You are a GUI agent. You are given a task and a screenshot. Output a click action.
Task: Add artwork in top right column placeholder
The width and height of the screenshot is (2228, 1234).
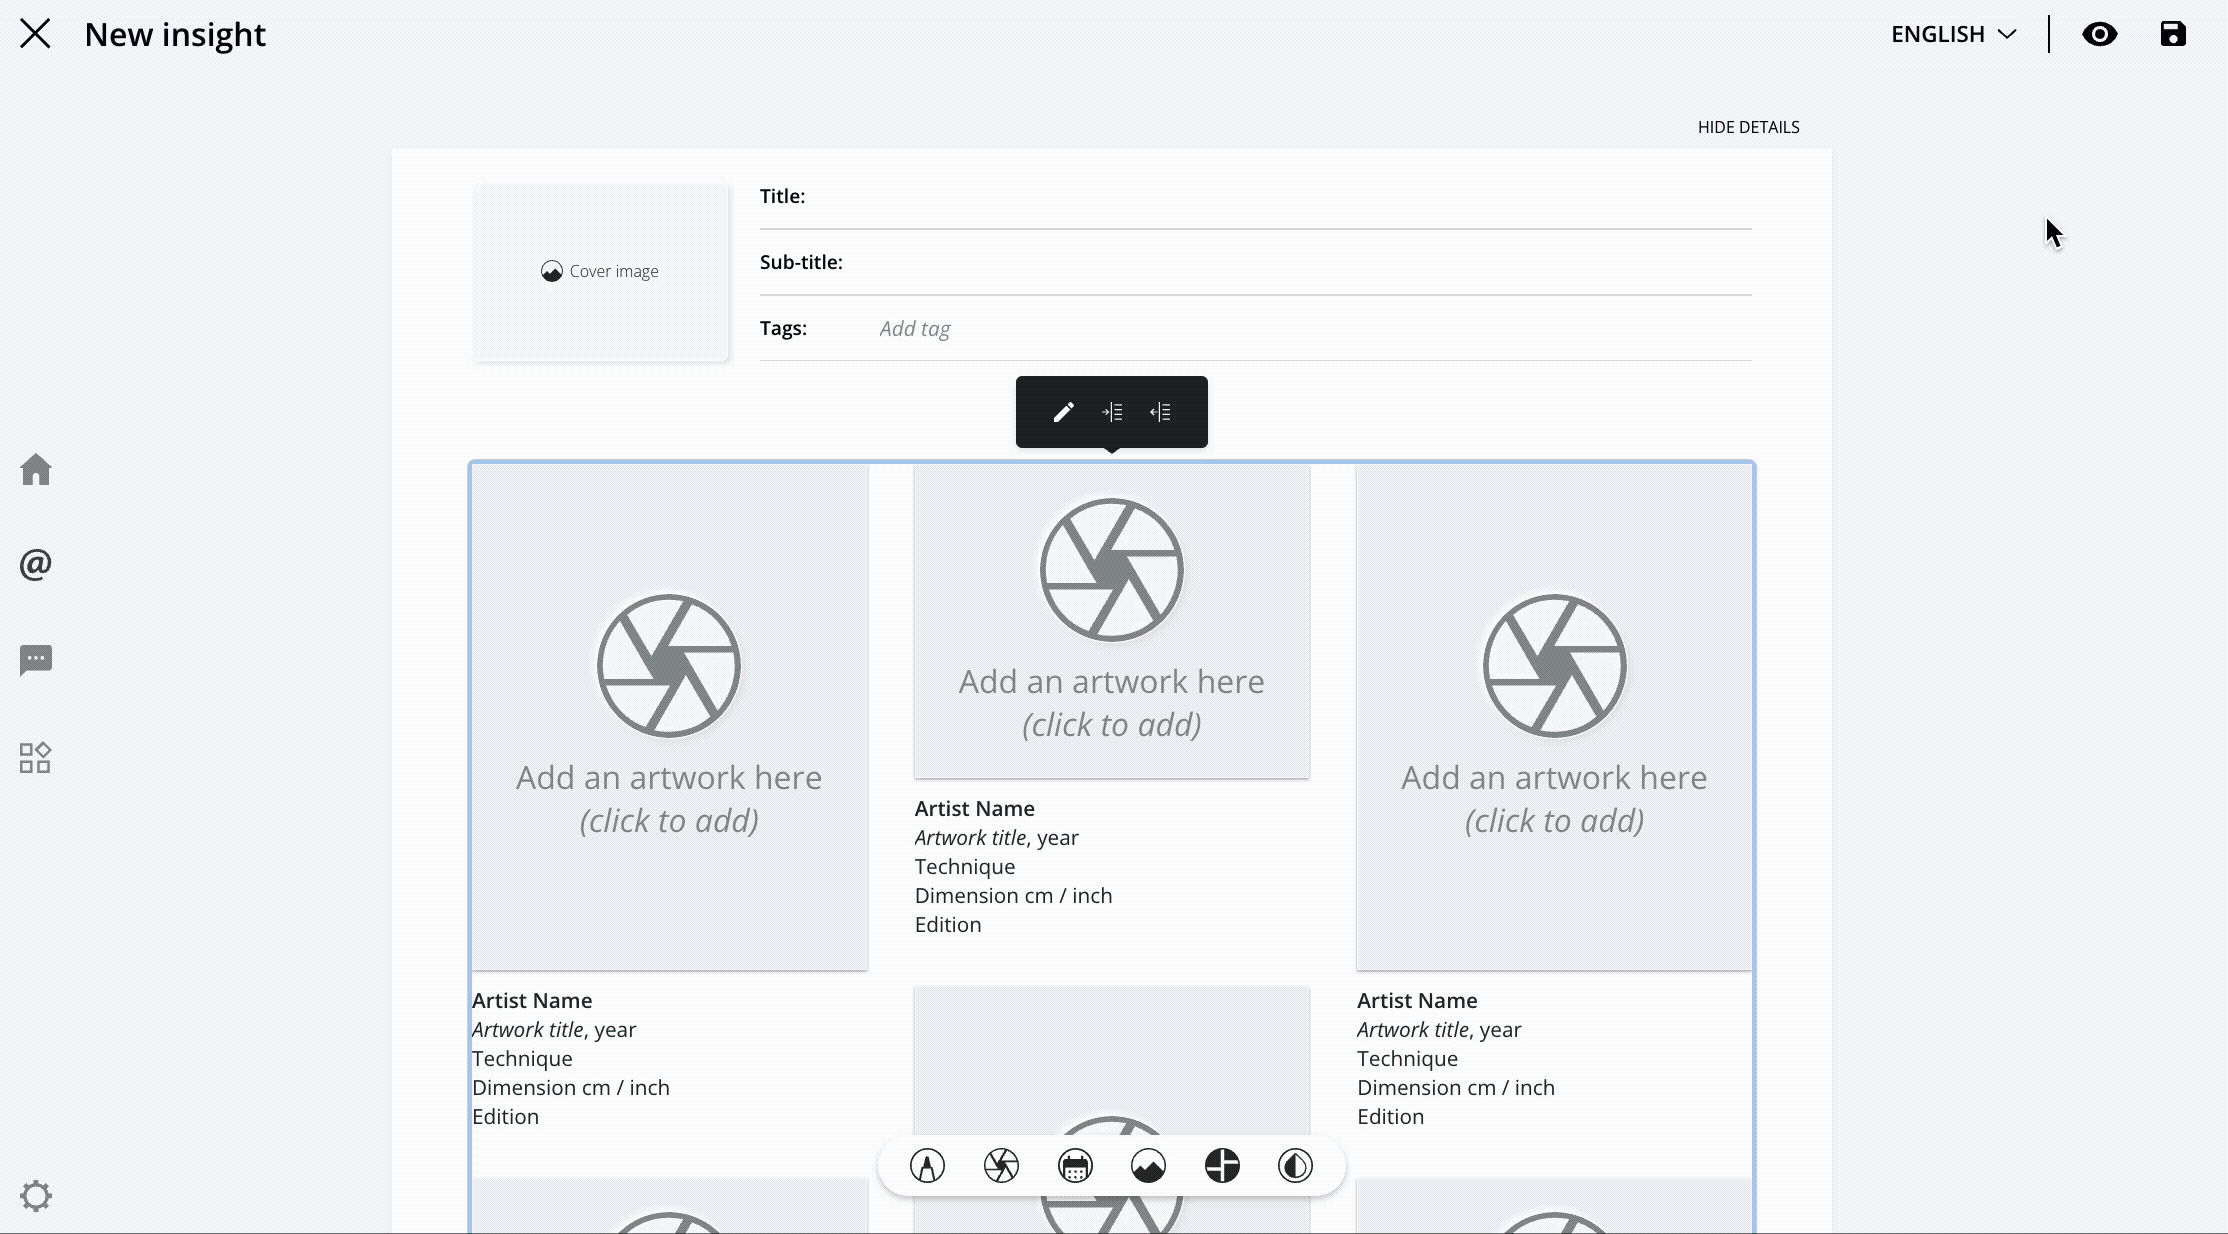[x=1554, y=717]
